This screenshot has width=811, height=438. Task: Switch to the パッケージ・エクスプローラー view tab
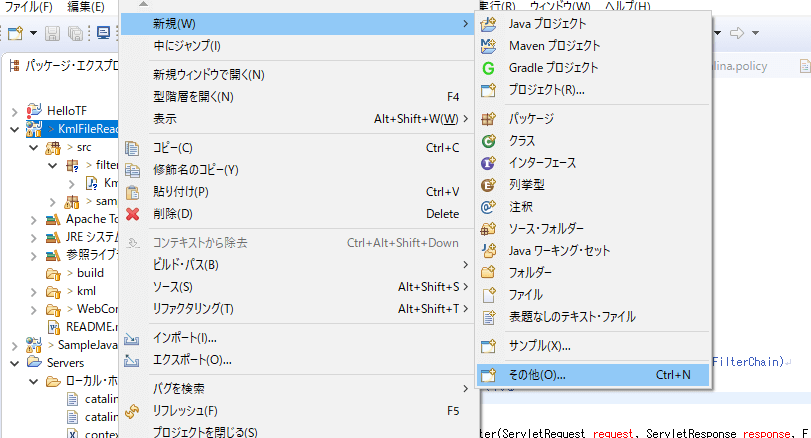click(x=63, y=66)
